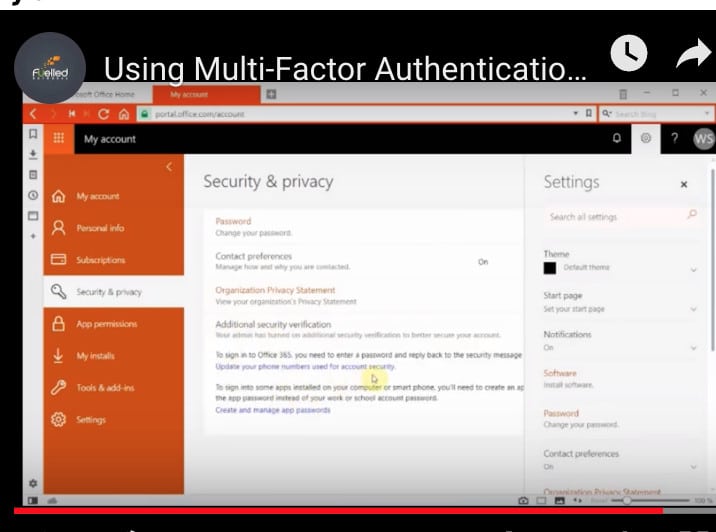Click Create and manage app passwords
716x532 pixels.
click(x=273, y=410)
